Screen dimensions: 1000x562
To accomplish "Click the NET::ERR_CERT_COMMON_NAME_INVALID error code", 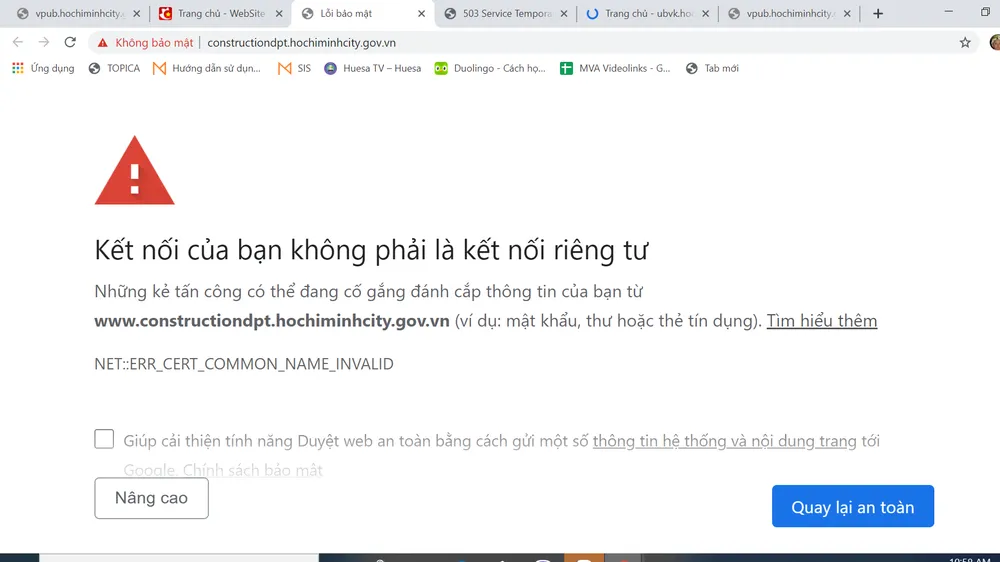I will pos(244,364).
